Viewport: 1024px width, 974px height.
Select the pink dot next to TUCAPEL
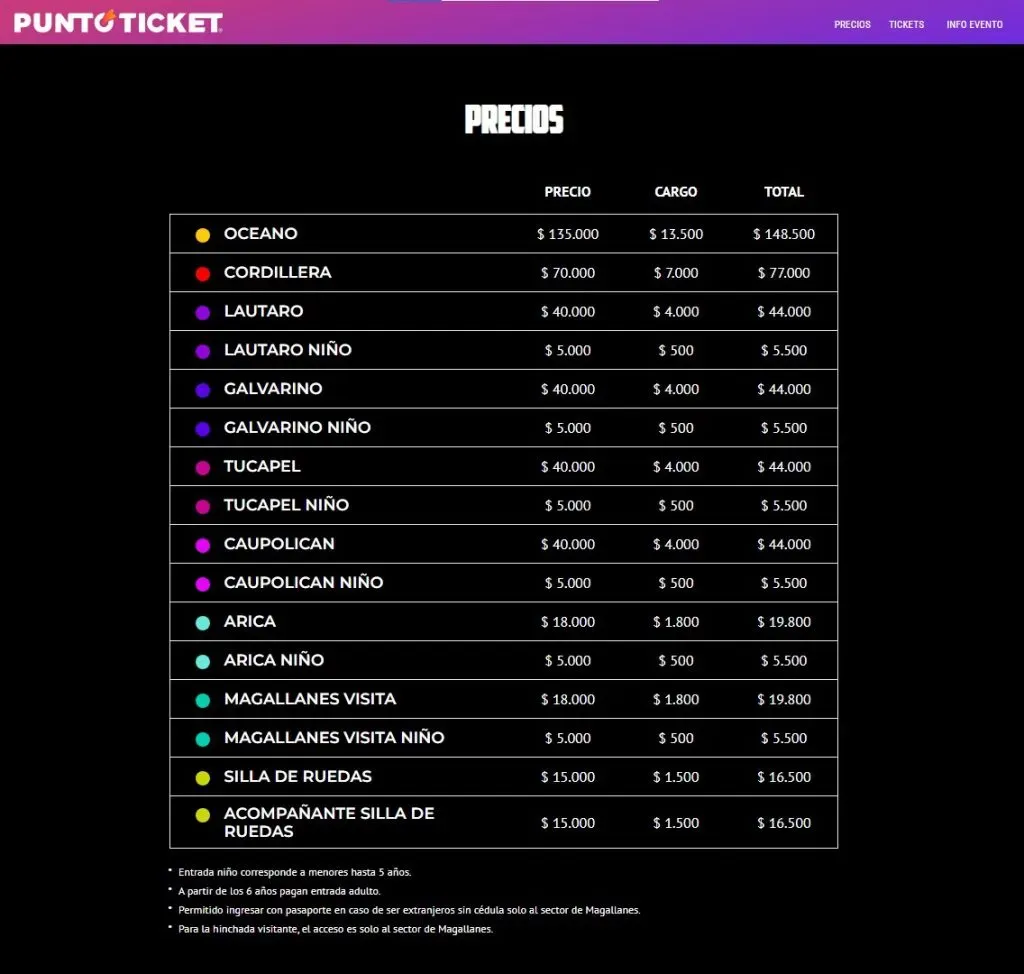click(203, 466)
